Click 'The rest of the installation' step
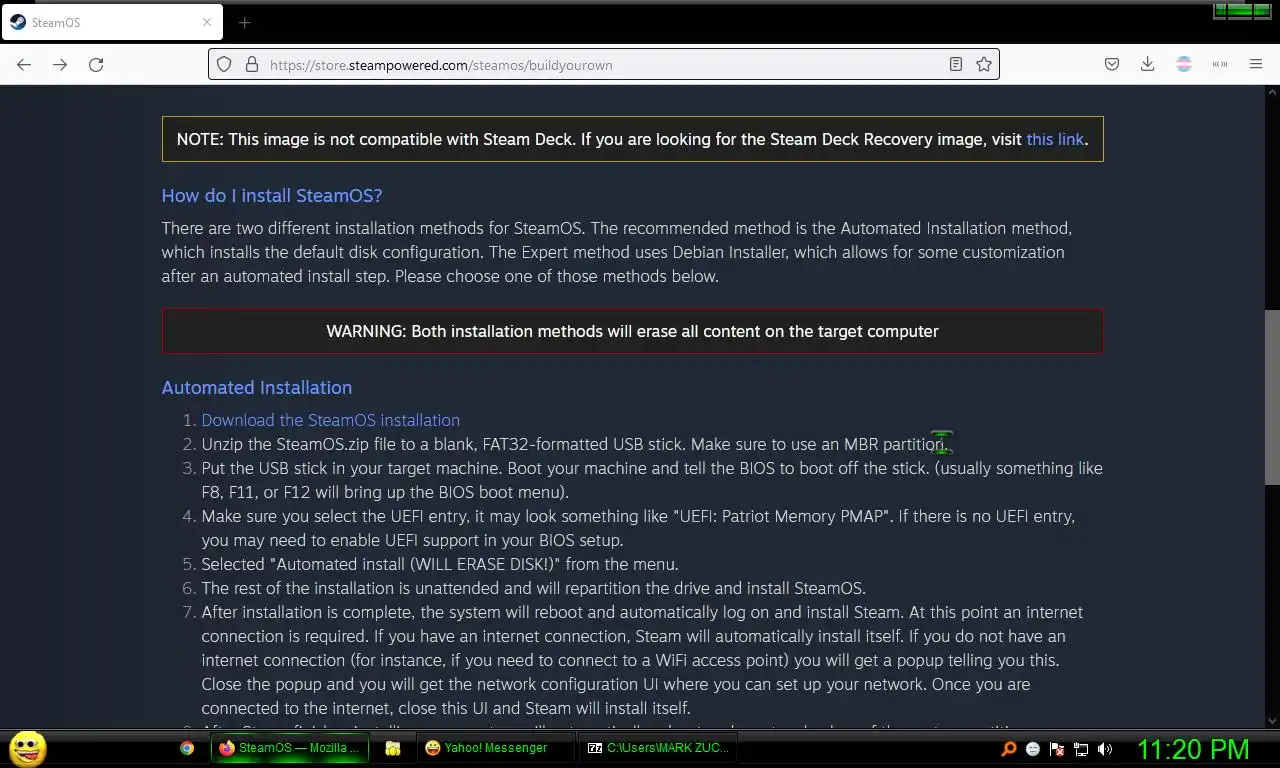1280x768 pixels. click(x=534, y=588)
